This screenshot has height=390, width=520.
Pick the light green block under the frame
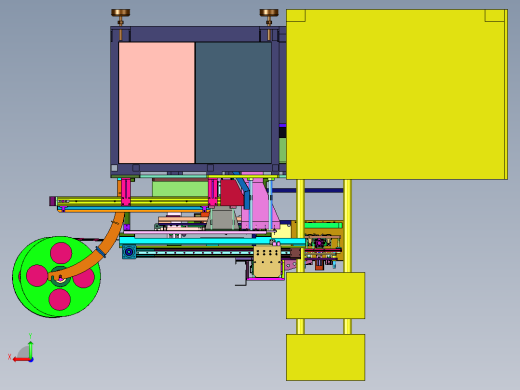(x=180, y=188)
